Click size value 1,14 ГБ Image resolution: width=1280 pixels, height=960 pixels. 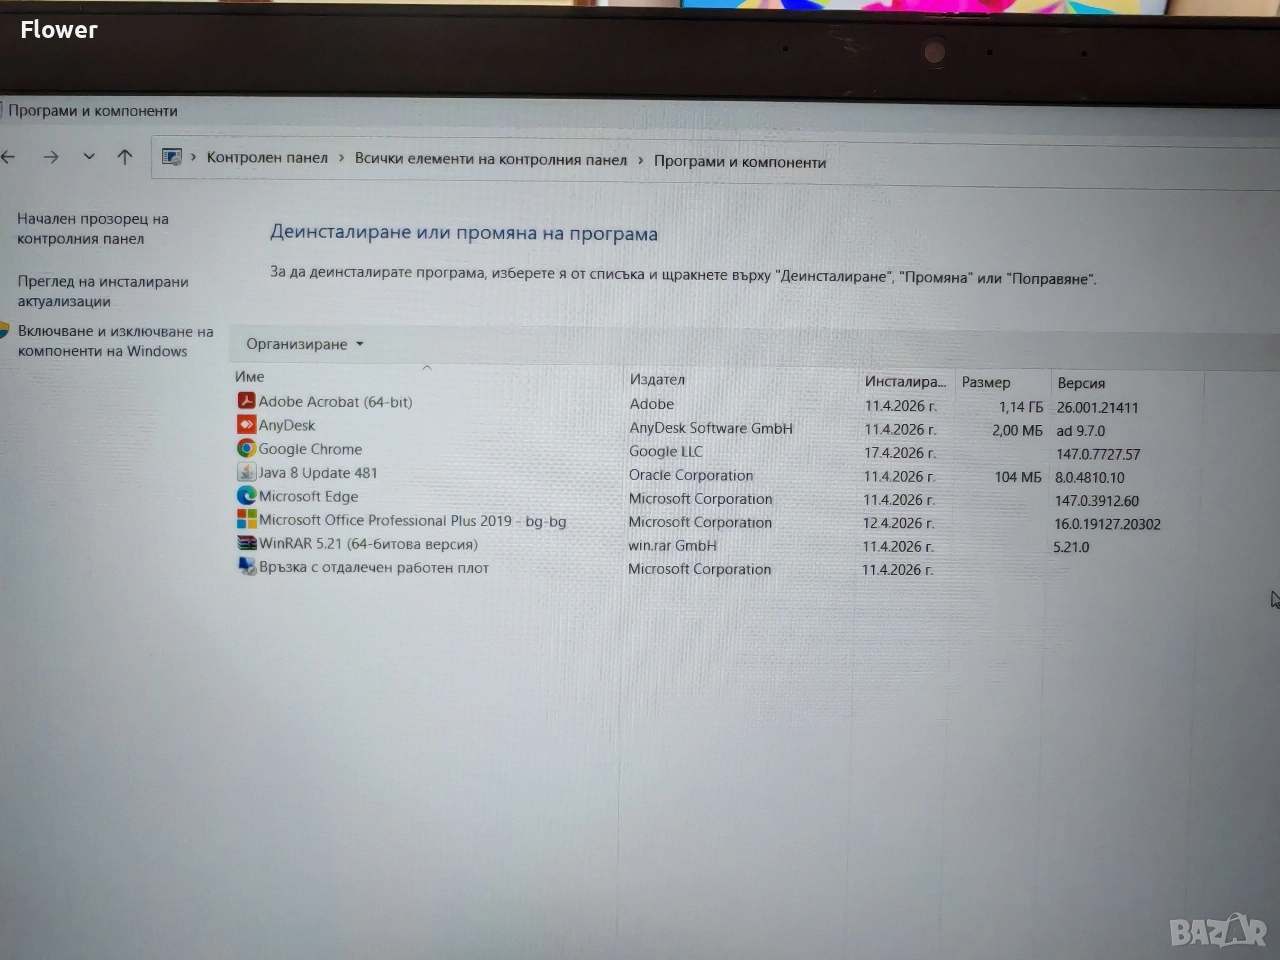1021,407
